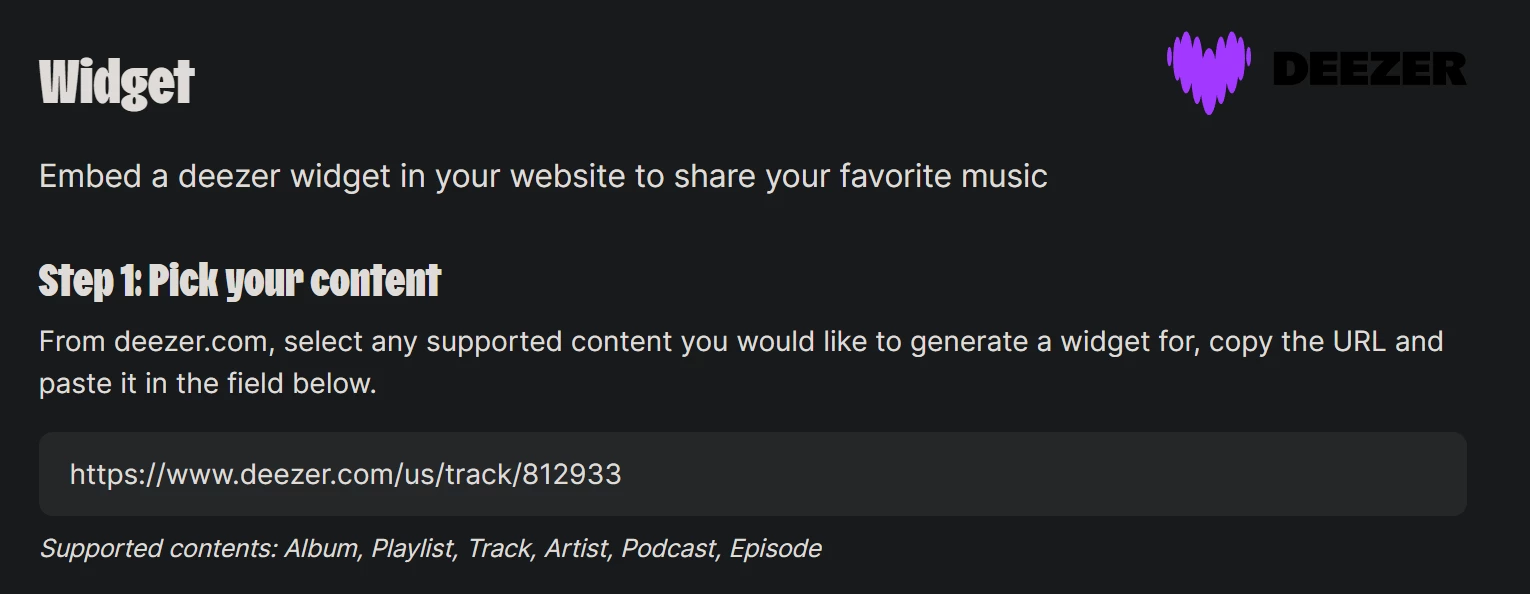Click the 'Supported contents:' label

158,549
